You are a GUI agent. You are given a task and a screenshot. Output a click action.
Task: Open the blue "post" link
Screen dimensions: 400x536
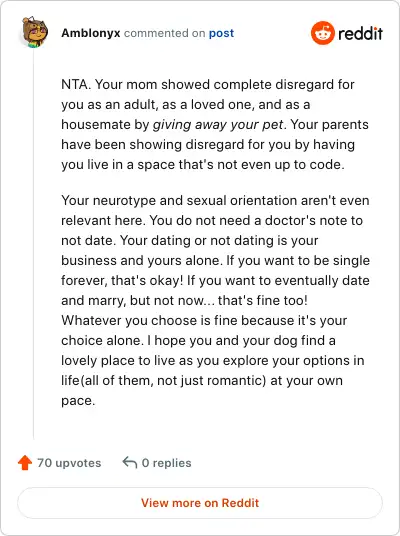222,33
